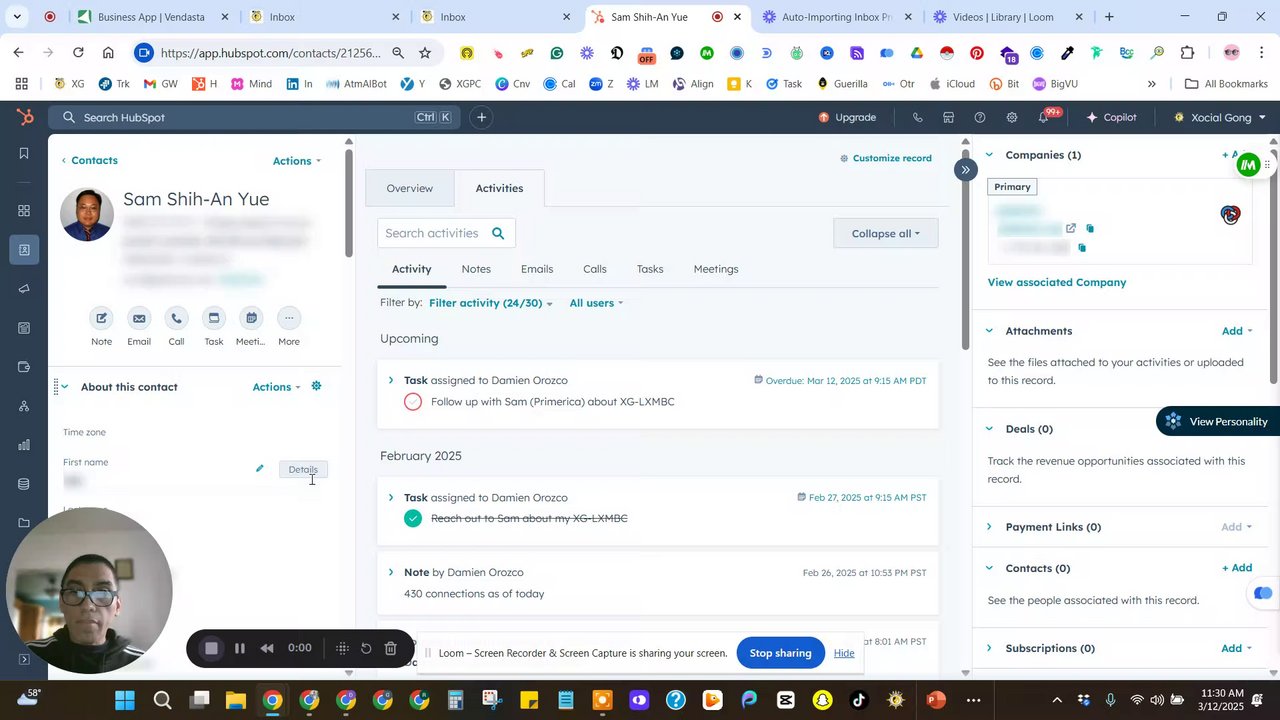Expand the overdue task assigned to Damien Orozco
Image resolution: width=1280 pixels, height=720 pixels.
point(391,380)
